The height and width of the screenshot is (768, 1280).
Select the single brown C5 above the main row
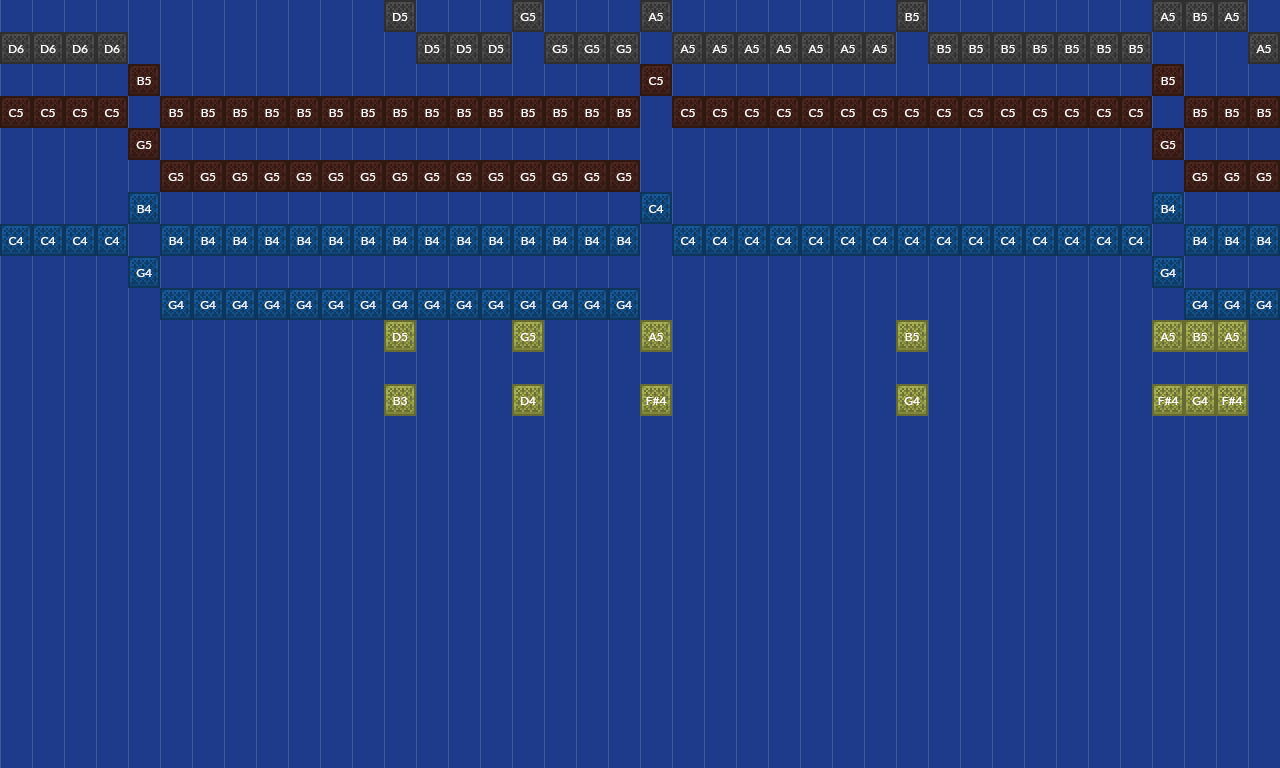[656, 80]
